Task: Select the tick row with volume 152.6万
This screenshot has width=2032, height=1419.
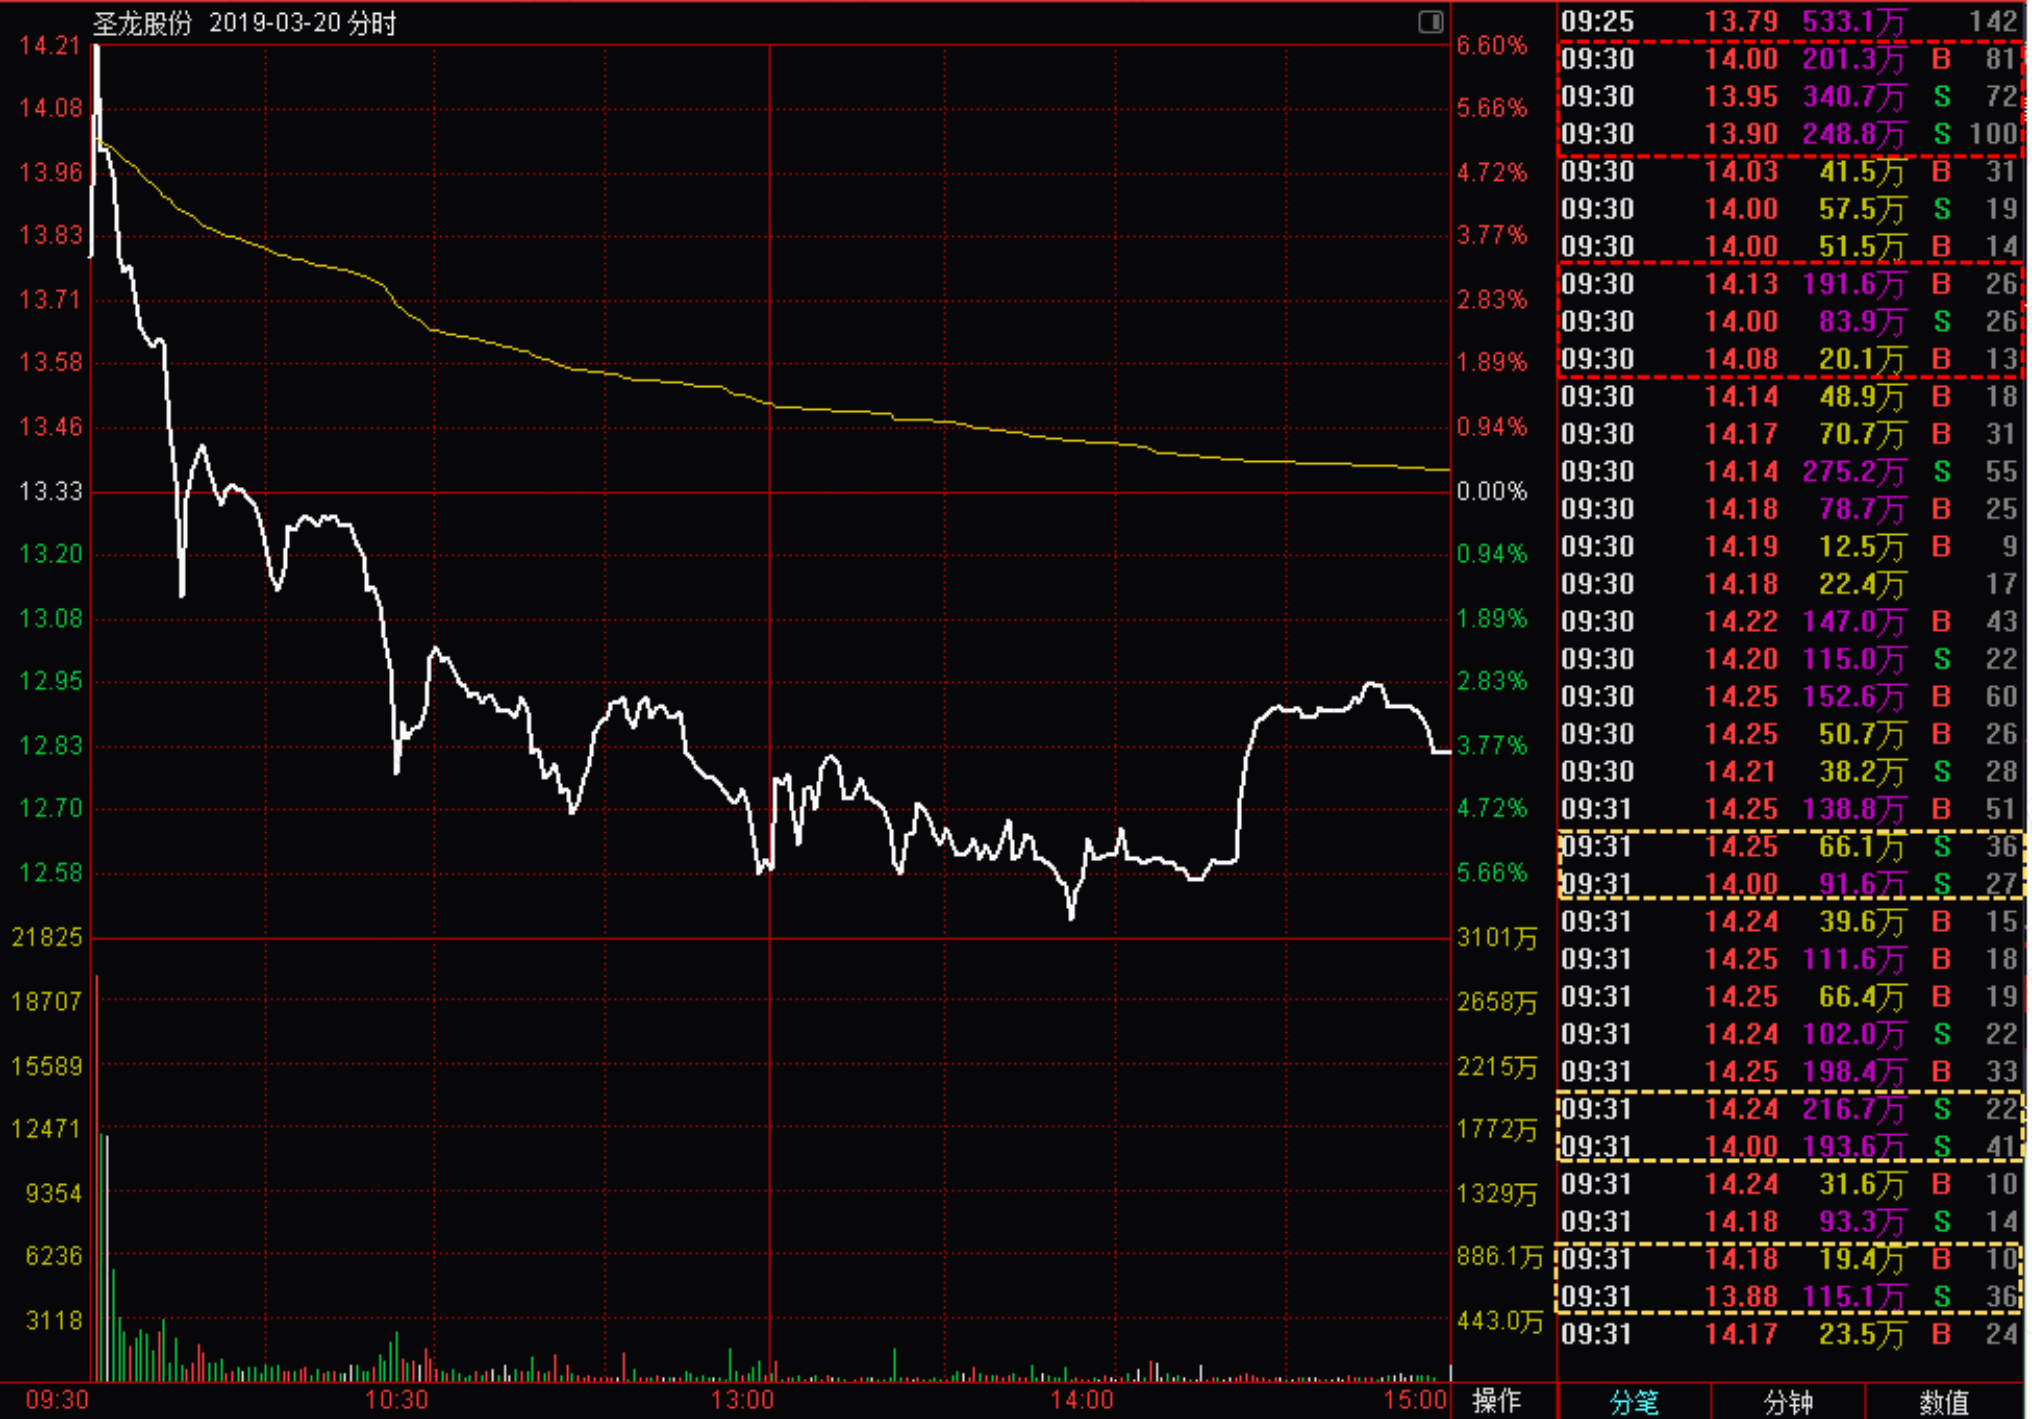Action: pyautogui.click(x=1790, y=697)
